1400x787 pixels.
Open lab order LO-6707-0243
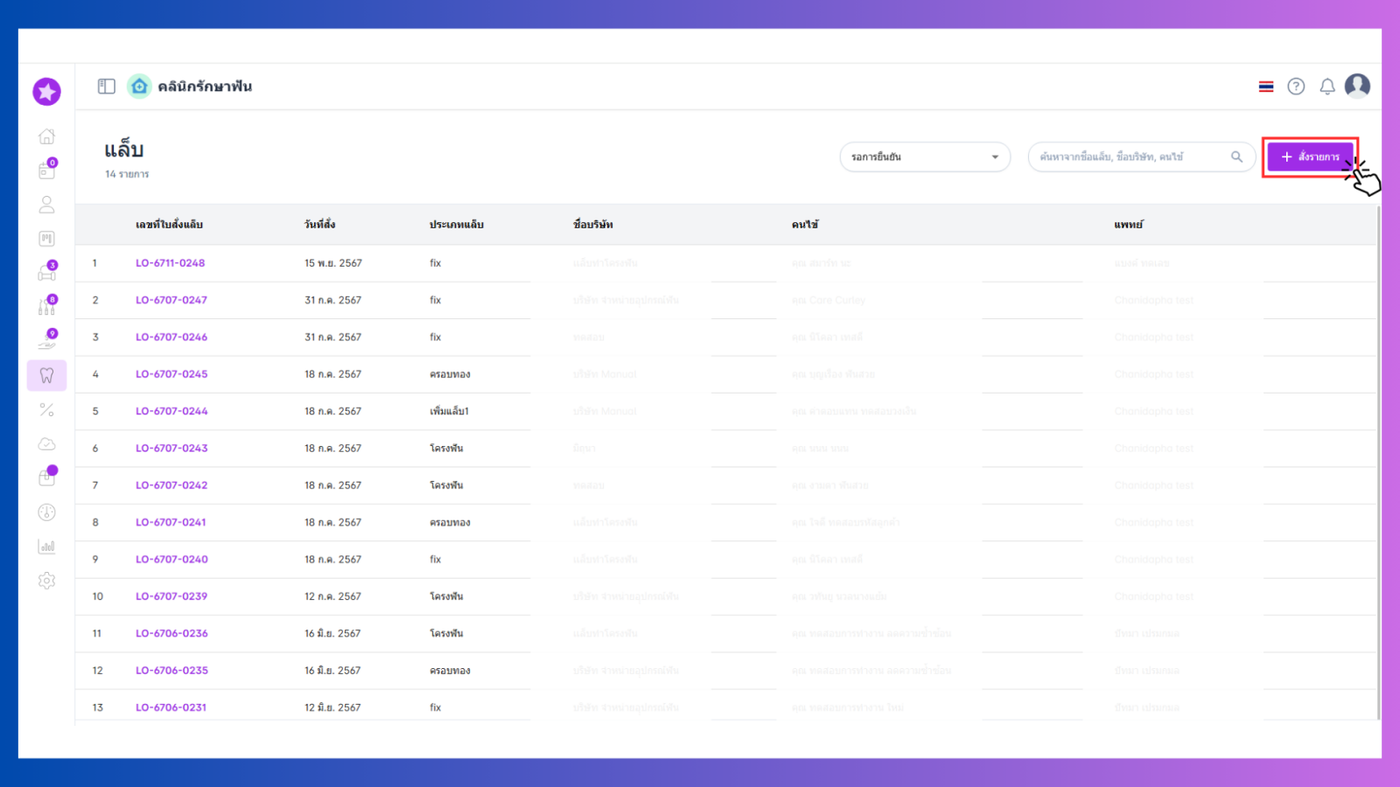(171, 448)
